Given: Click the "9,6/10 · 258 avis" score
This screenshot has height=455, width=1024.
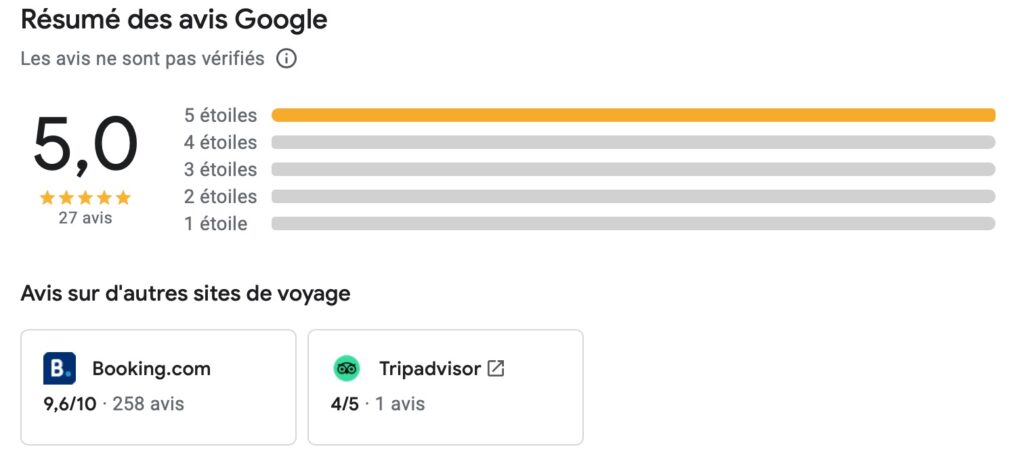Looking at the screenshot, I should (x=114, y=405).
